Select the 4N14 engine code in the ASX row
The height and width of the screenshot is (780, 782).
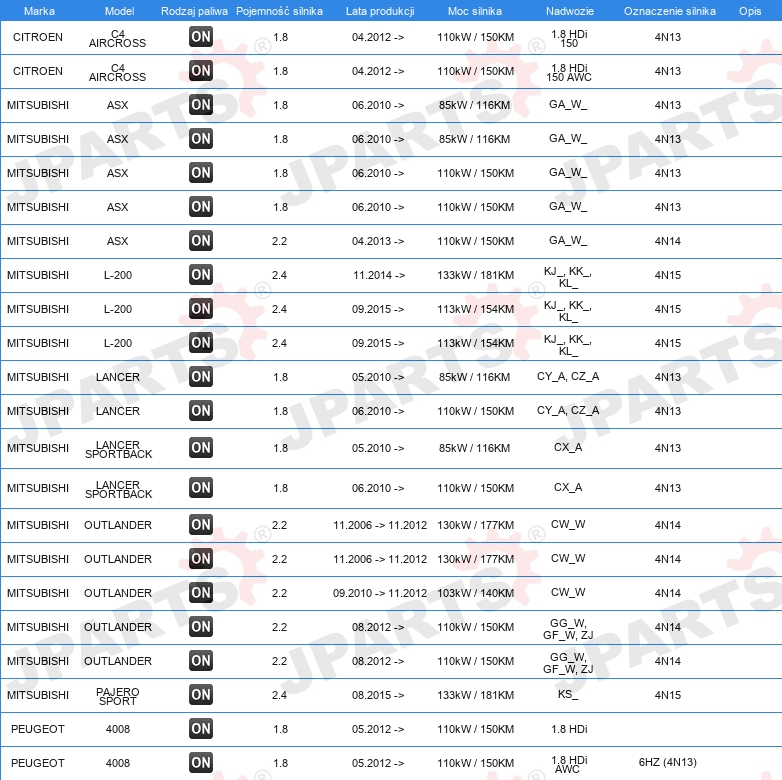(x=668, y=241)
